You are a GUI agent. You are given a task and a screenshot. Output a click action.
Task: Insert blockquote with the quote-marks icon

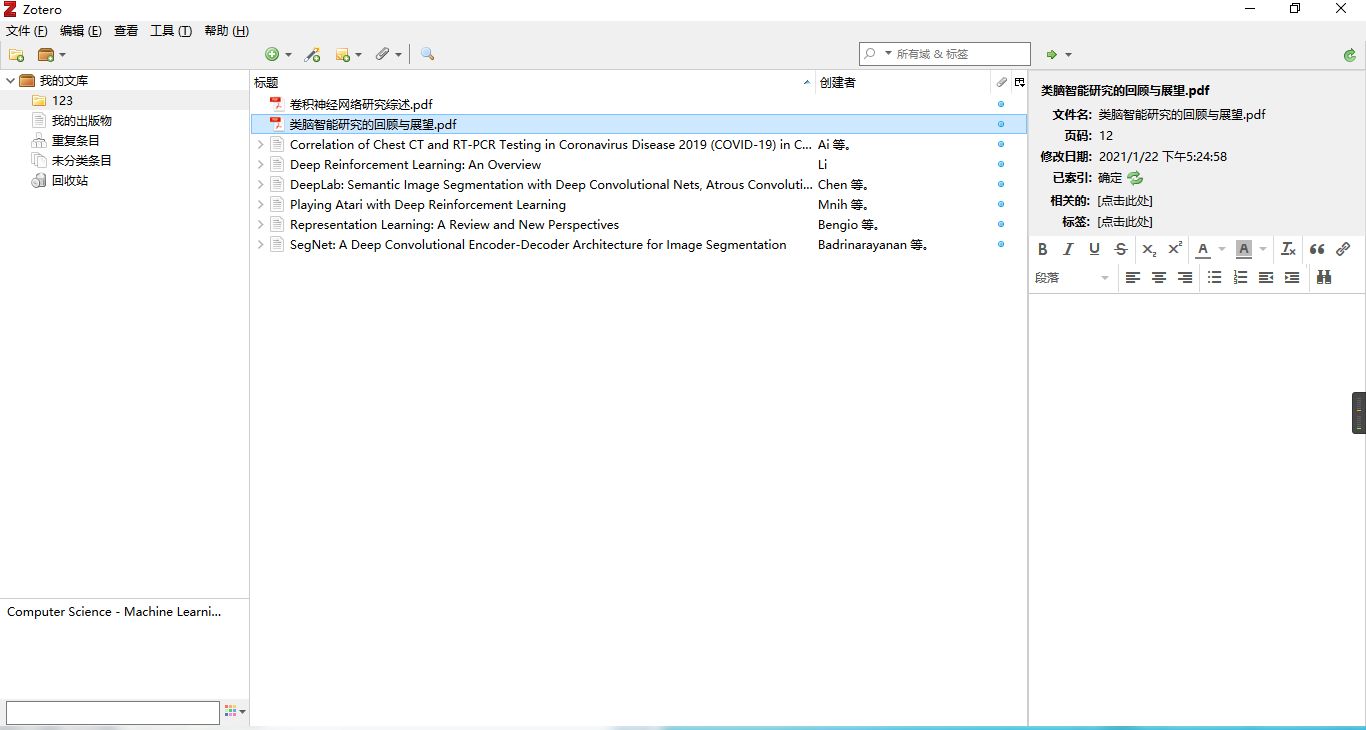click(1317, 249)
